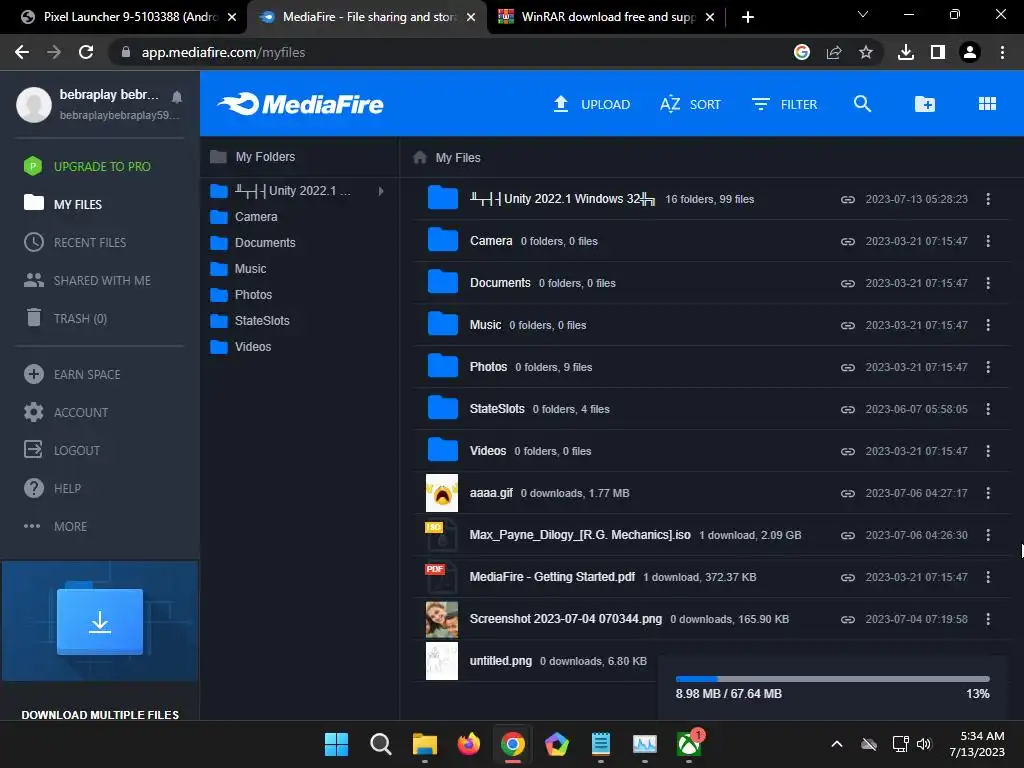The image size is (1024, 768).
Task: Copy share link for Photos folder row
Action: pos(848,367)
